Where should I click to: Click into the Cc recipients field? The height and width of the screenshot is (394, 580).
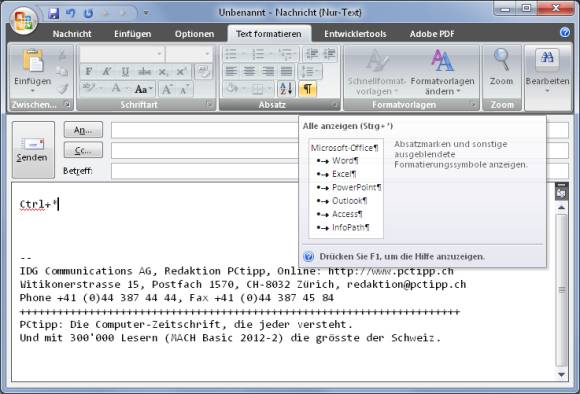[x=204, y=150]
